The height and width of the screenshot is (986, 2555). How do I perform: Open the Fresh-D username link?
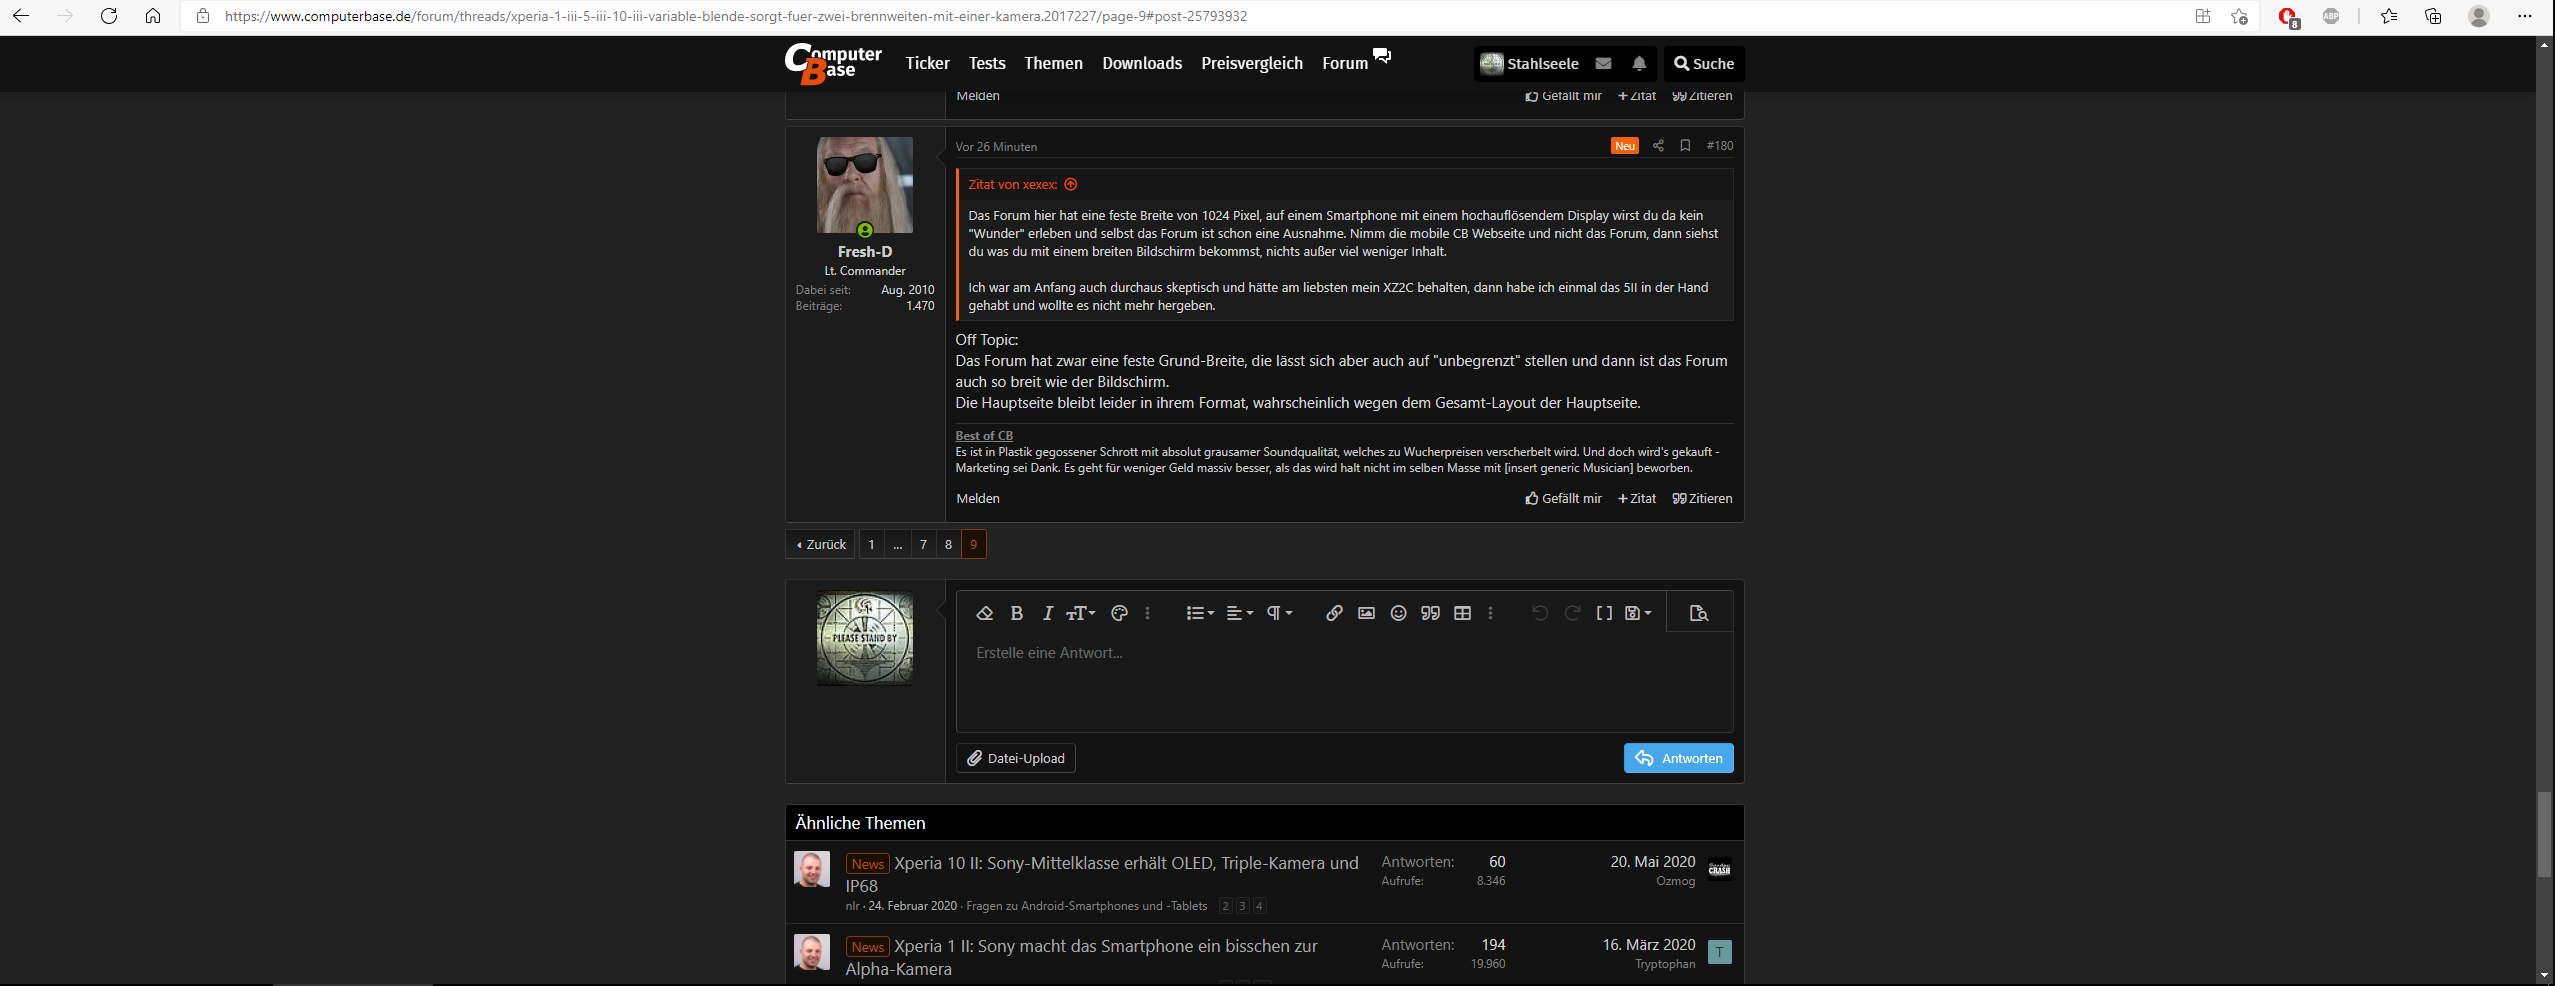[x=865, y=252]
